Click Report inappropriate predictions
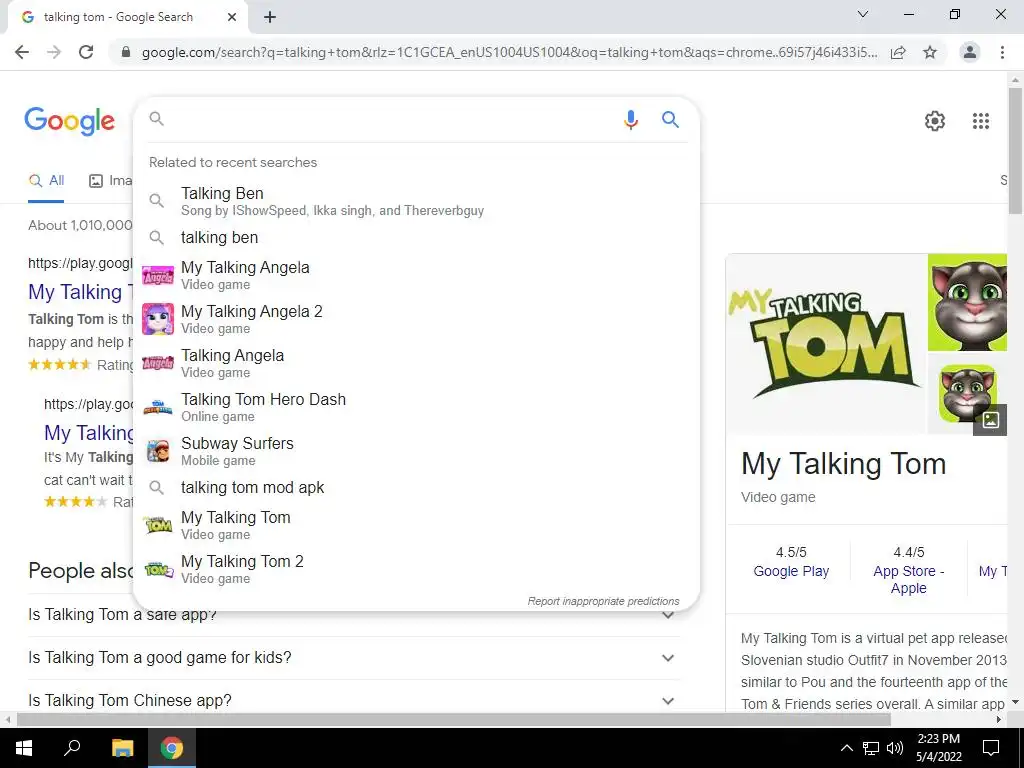Screen dimensions: 1024x768 pos(603,601)
